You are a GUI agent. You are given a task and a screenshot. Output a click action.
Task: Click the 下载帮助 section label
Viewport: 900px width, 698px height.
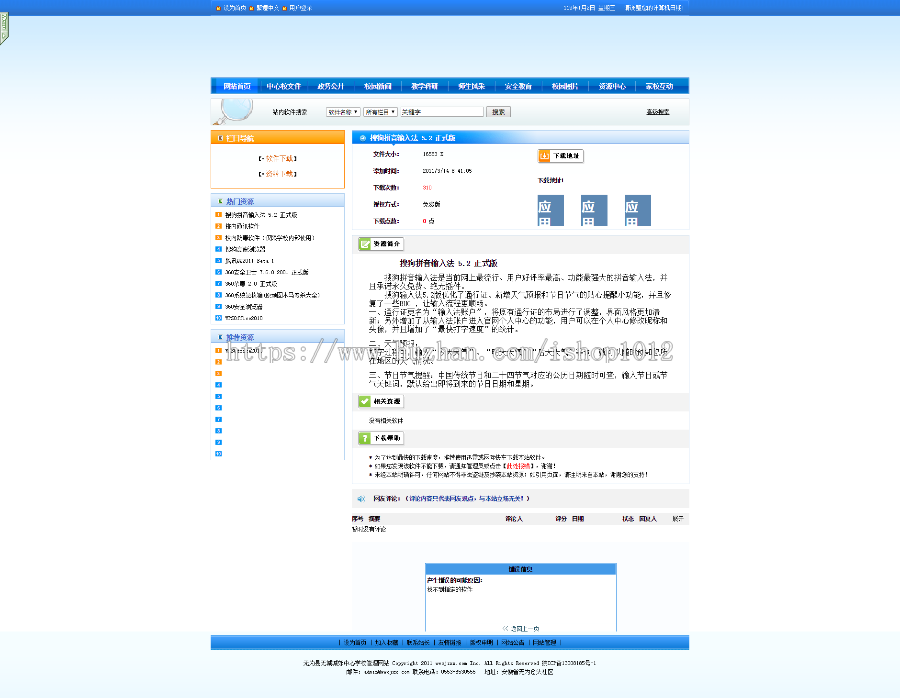pyautogui.click(x=386, y=438)
